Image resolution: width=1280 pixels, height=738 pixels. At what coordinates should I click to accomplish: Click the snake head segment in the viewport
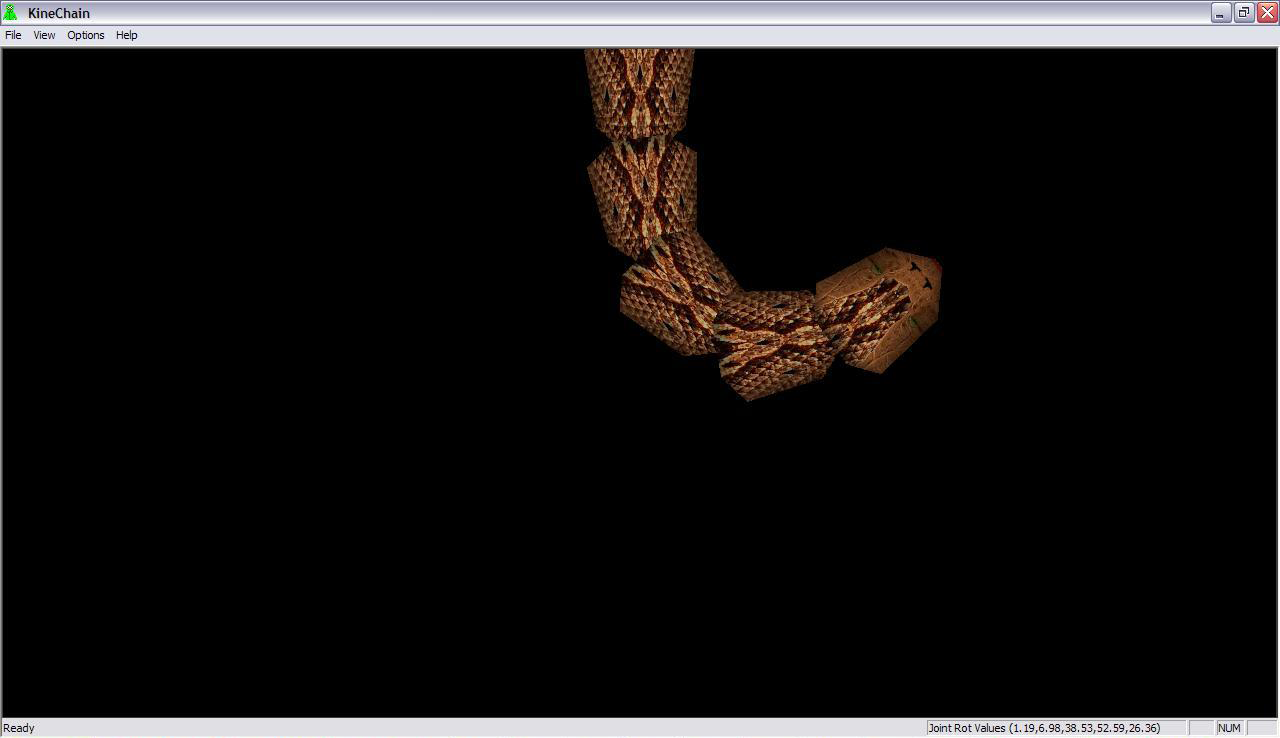click(x=878, y=310)
